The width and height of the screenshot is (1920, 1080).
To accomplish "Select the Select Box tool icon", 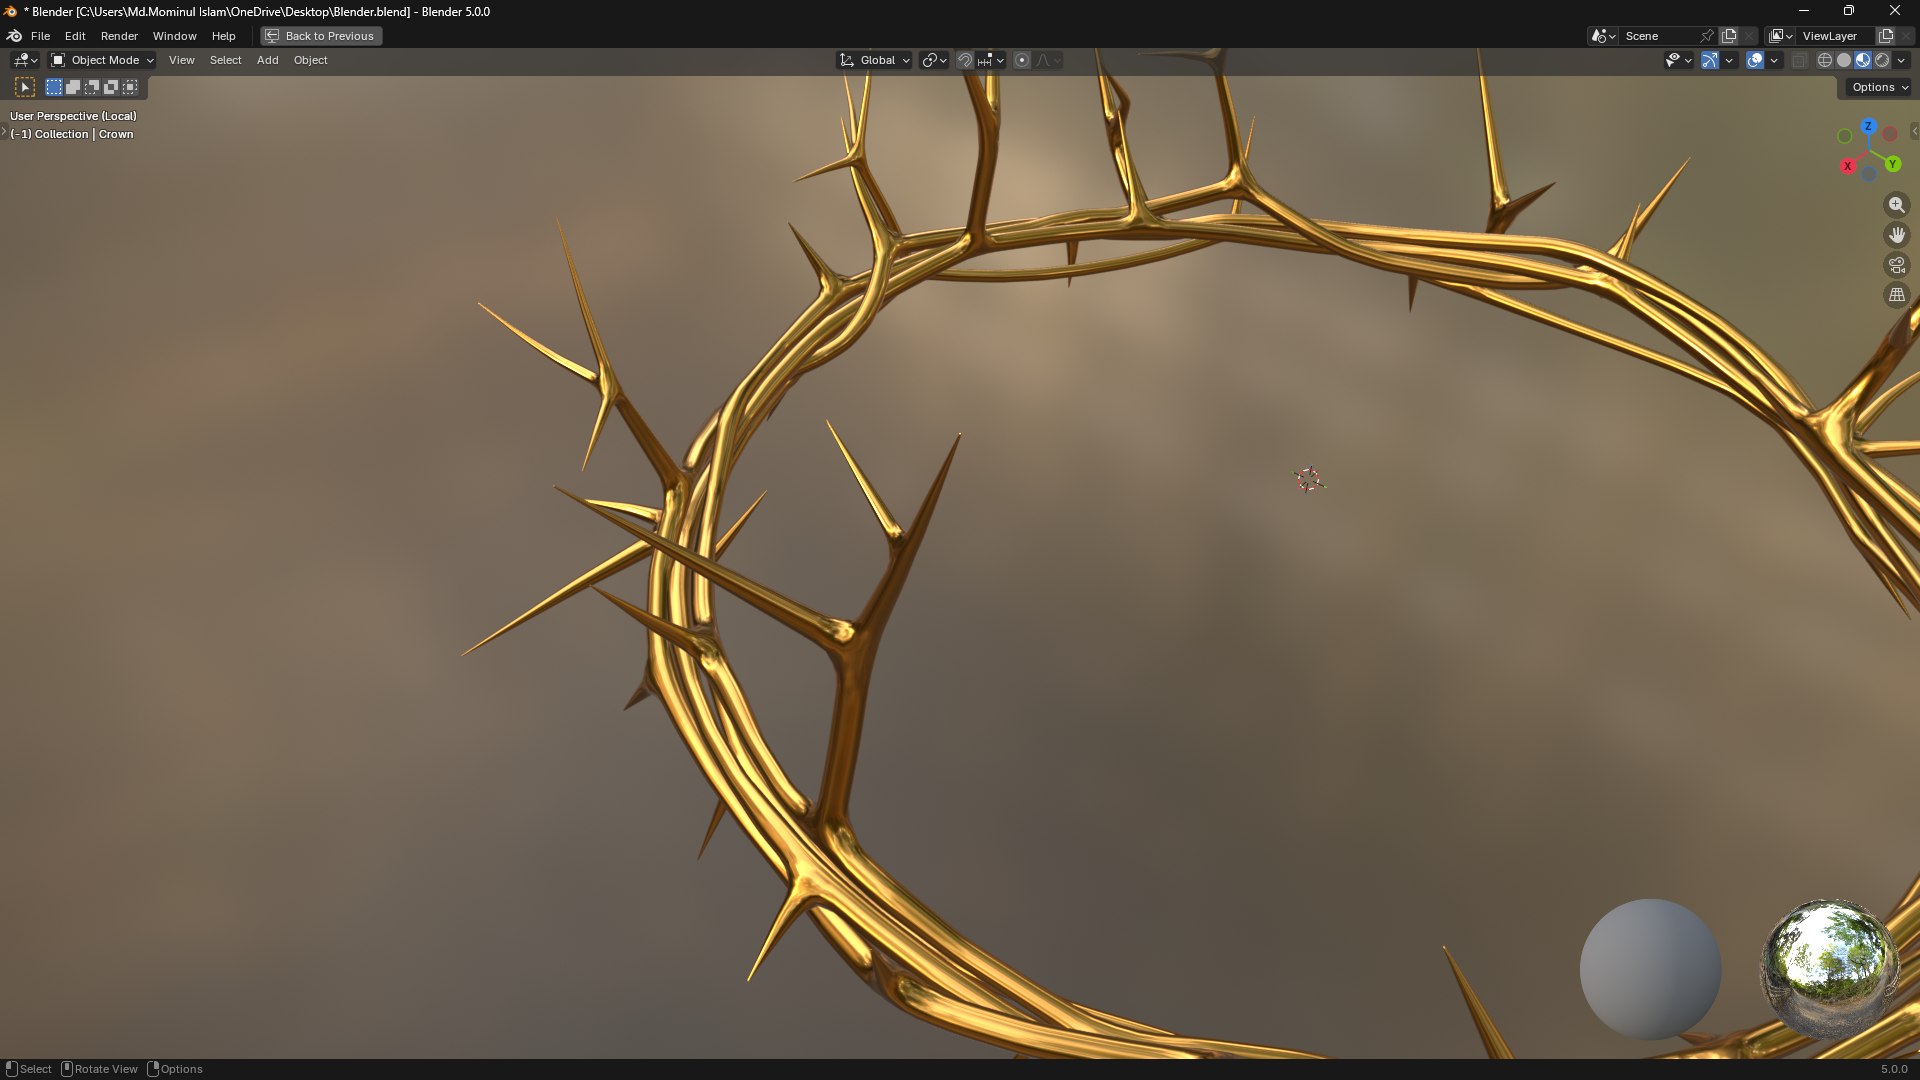I will (25, 87).
